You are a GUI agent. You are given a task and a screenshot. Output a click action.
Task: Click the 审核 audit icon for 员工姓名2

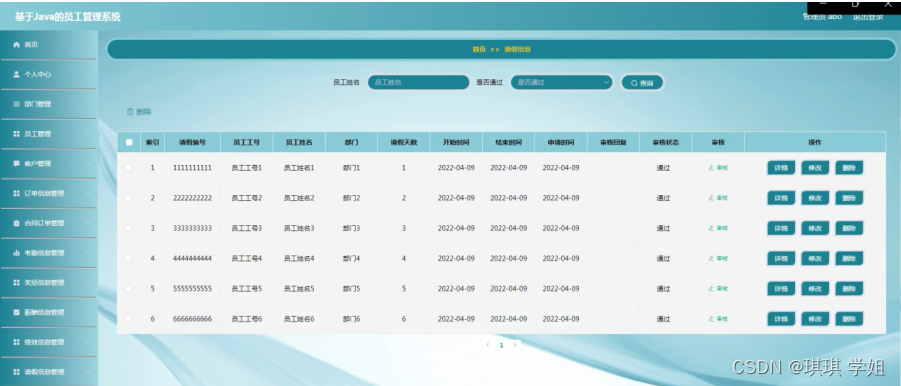pos(711,198)
